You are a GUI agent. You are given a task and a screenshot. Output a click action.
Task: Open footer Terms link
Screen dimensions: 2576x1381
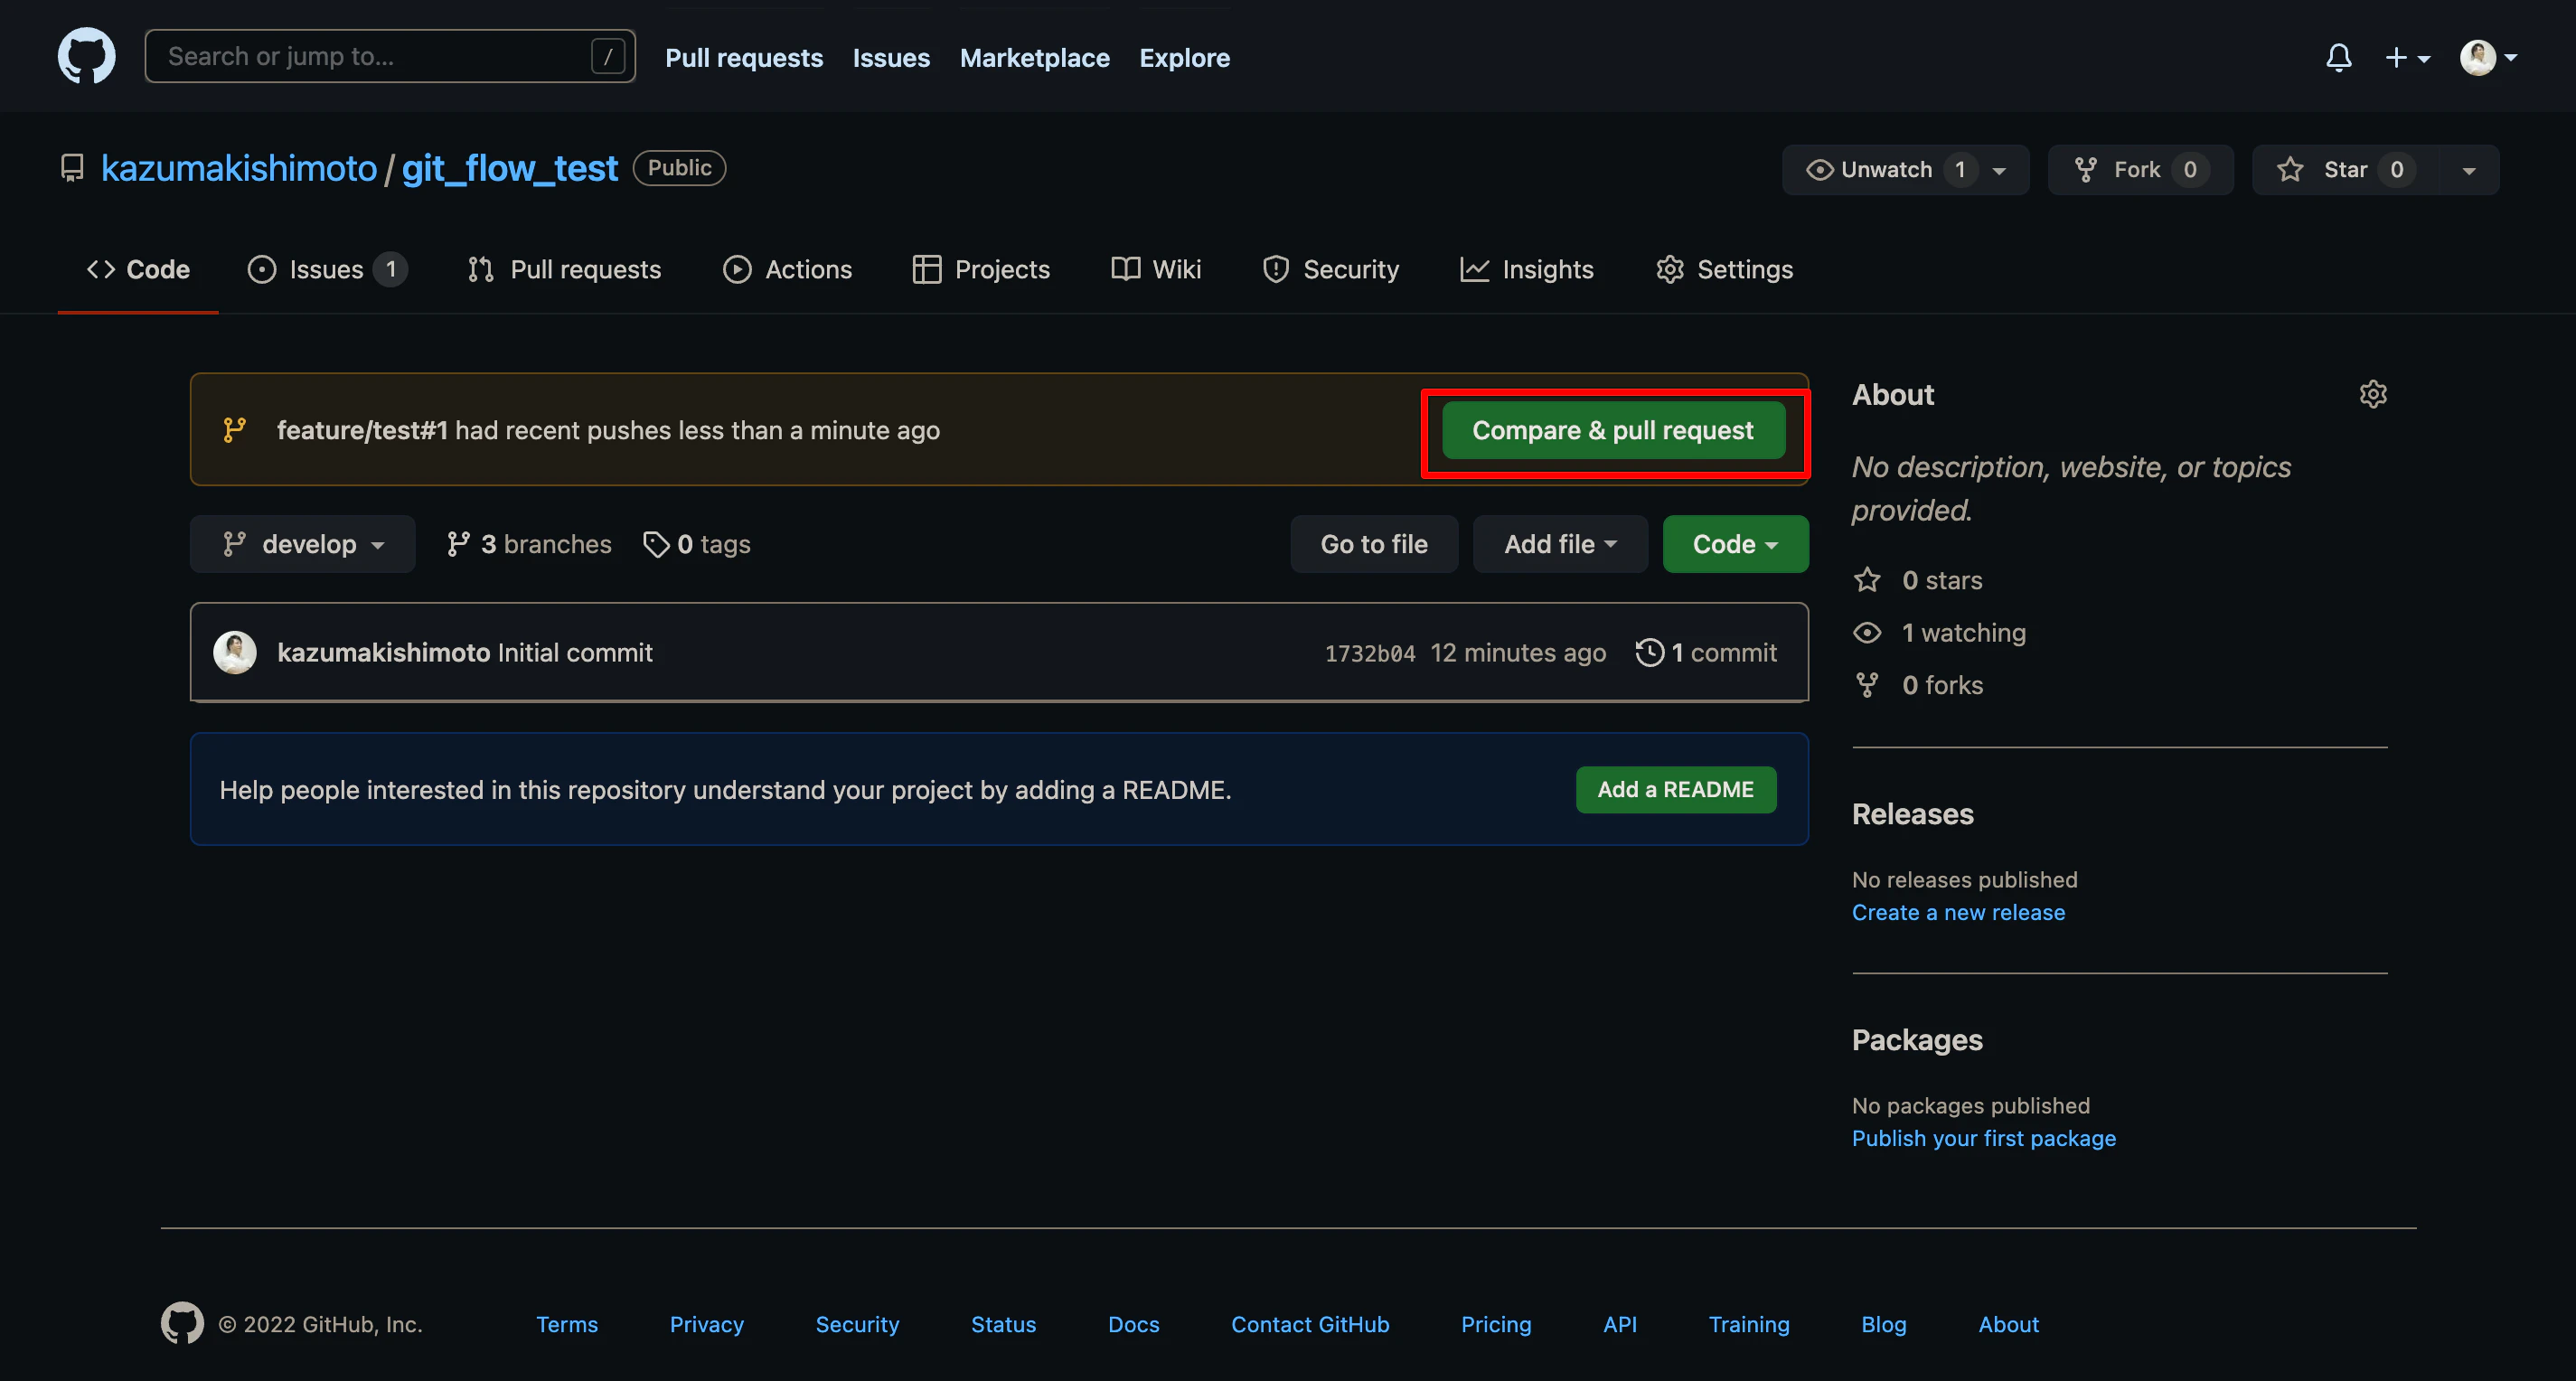click(x=567, y=1324)
